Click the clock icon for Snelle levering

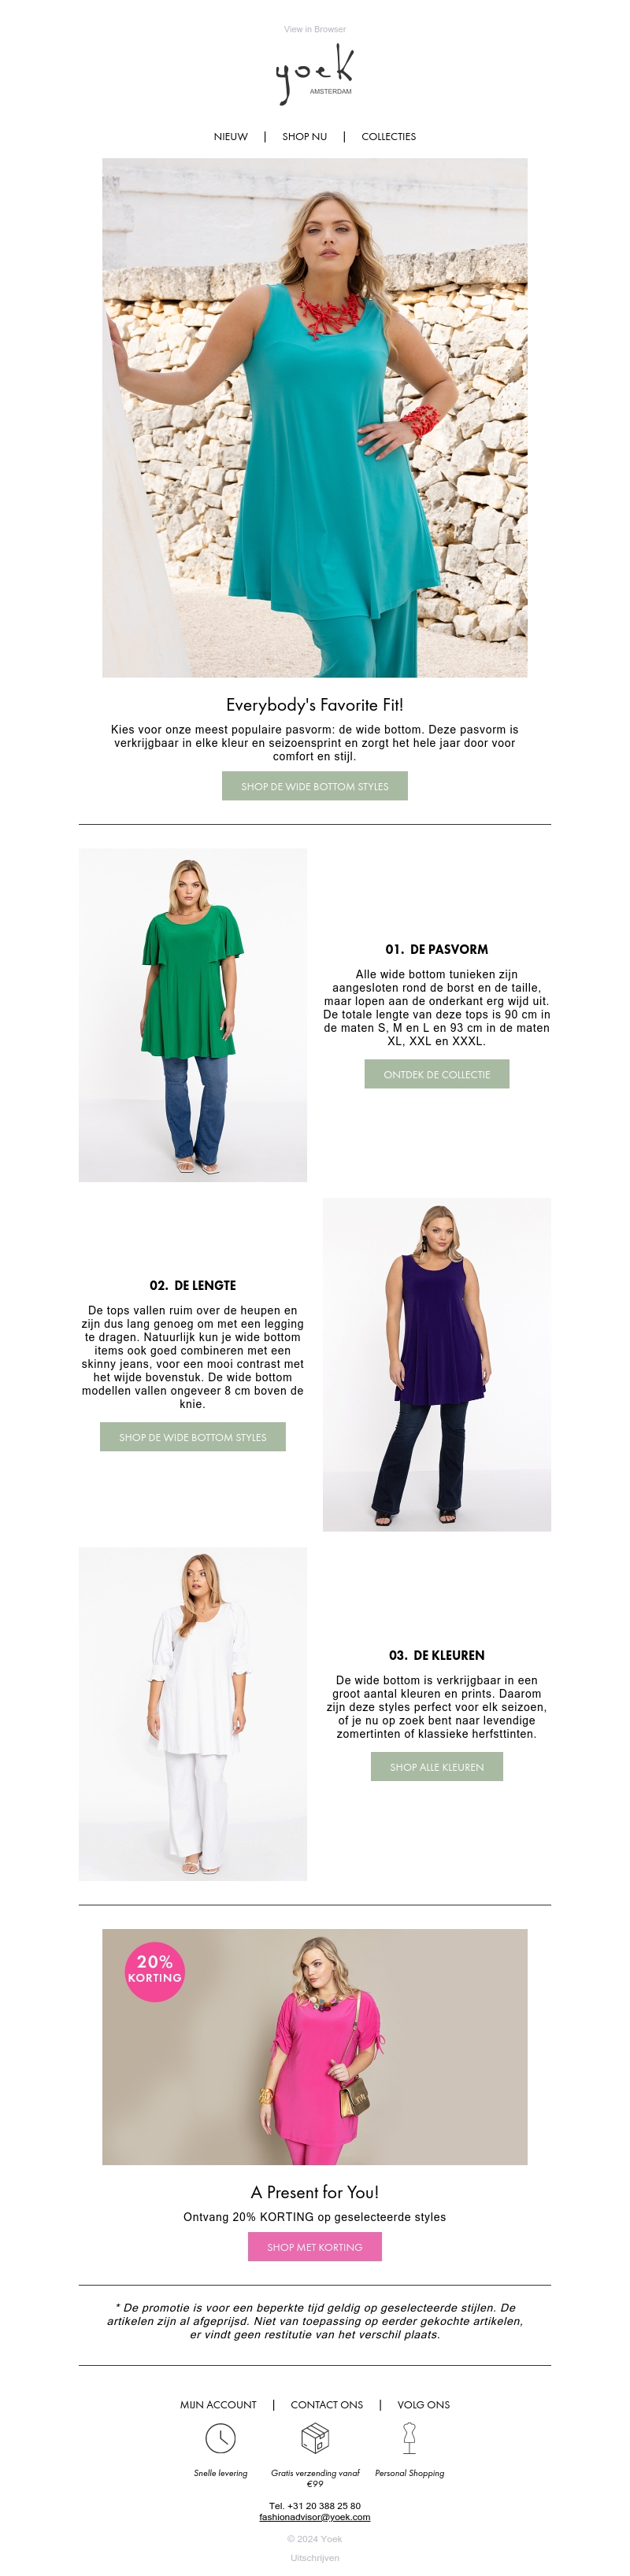coord(220,2438)
